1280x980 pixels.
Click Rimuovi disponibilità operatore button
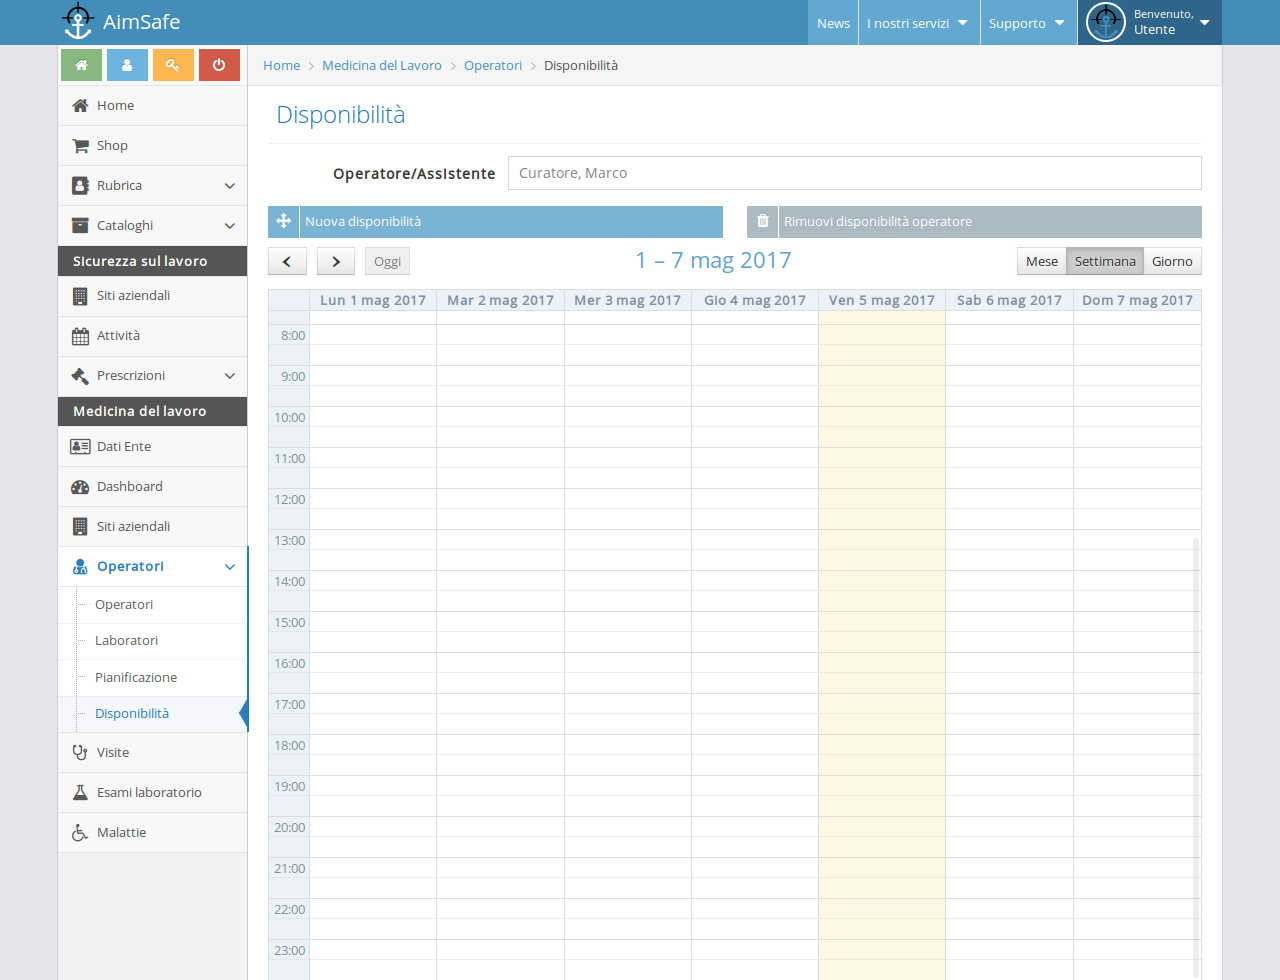pyautogui.click(x=974, y=221)
